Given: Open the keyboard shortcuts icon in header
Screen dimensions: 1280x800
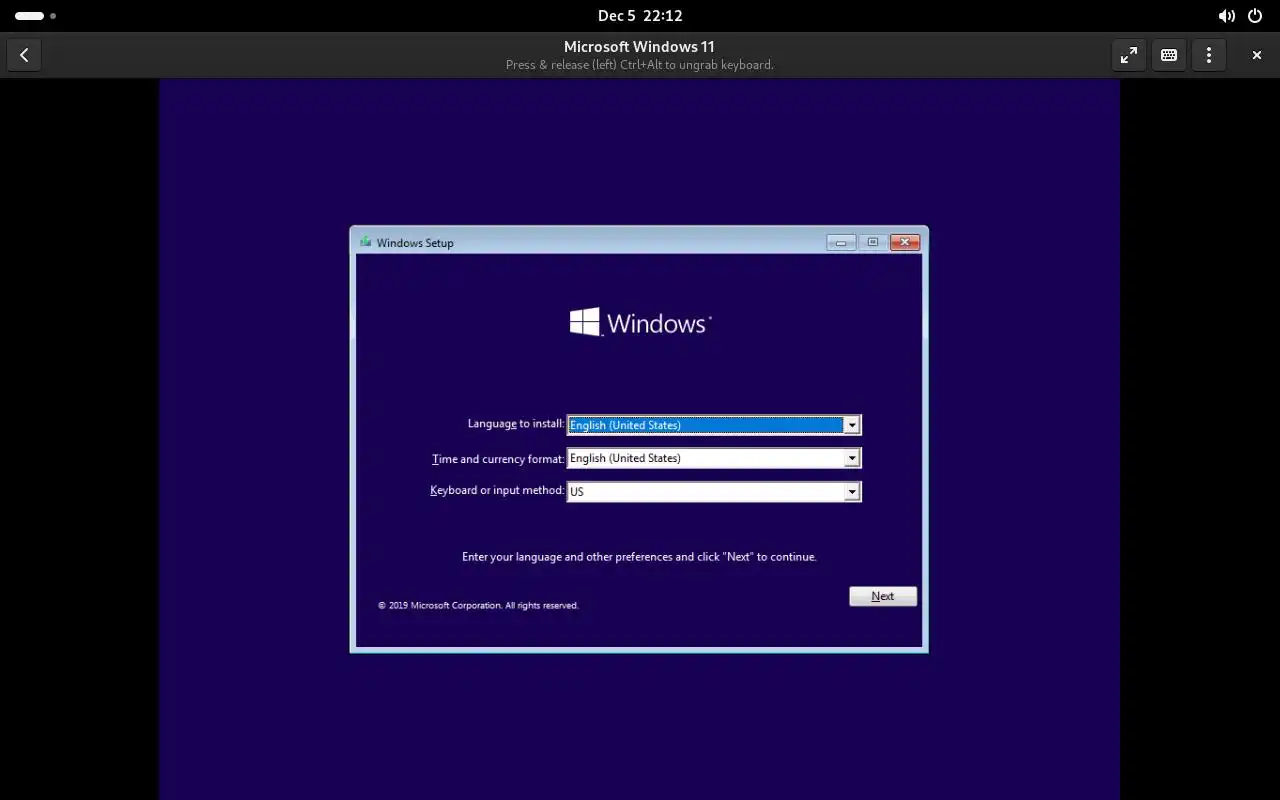Looking at the screenshot, I should pyautogui.click(x=1169, y=55).
